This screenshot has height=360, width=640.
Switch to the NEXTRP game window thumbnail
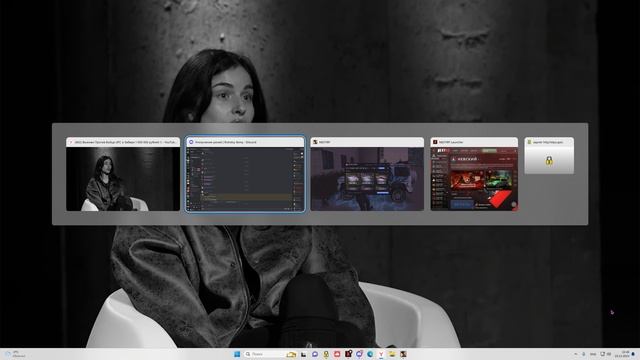[x=367, y=174]
